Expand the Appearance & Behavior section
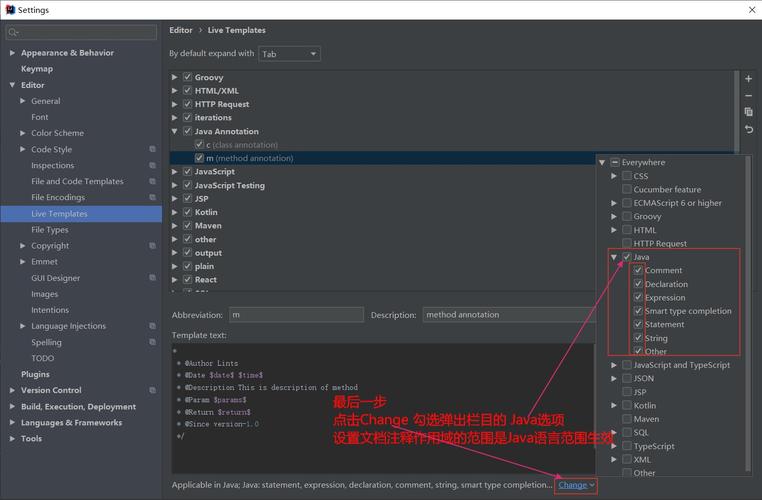The height and width of the screenshot is (500, 762). 13,52
